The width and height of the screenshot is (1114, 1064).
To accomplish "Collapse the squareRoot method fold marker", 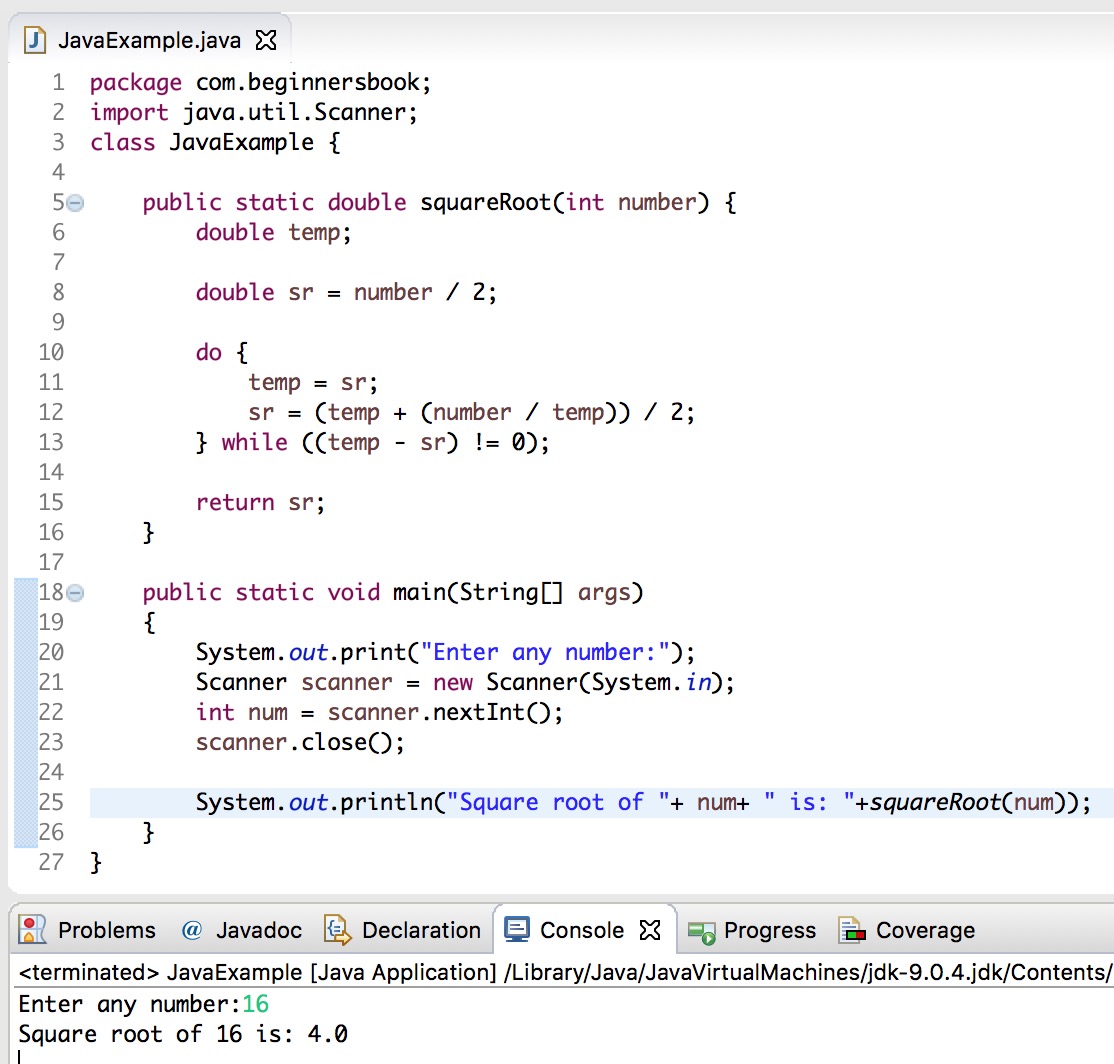I will 73,202.
